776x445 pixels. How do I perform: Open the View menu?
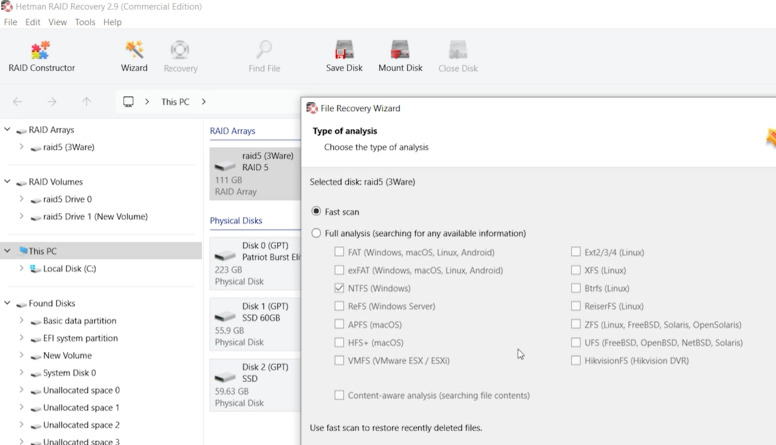click(x=57, y=22)
